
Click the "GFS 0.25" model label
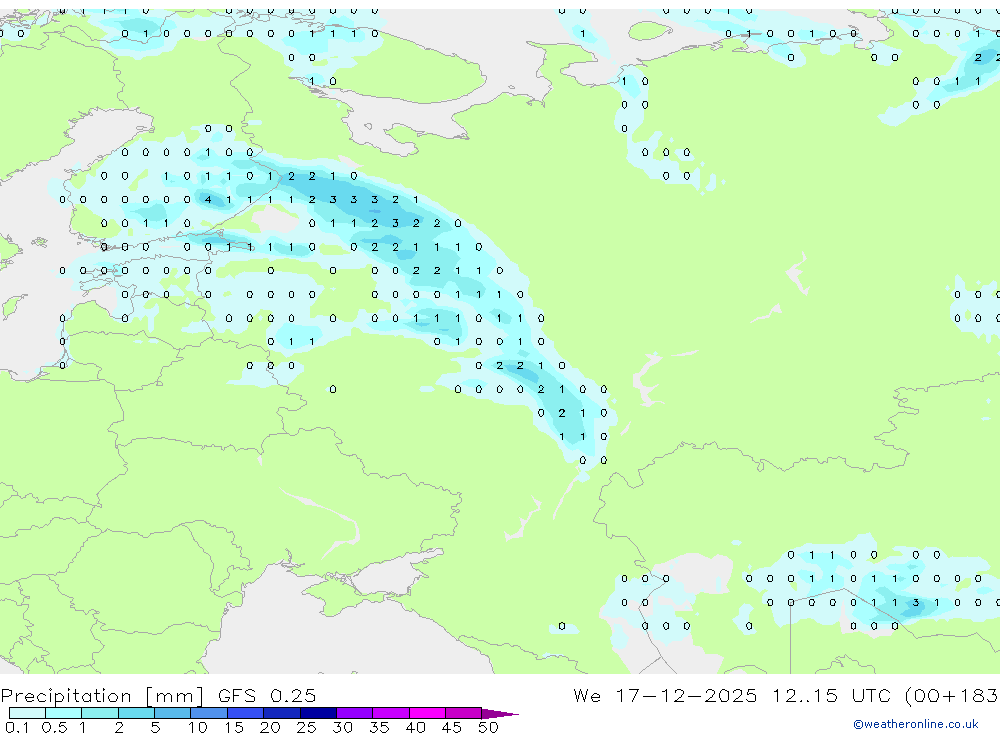pyautogui.click(x=267, y=695)
